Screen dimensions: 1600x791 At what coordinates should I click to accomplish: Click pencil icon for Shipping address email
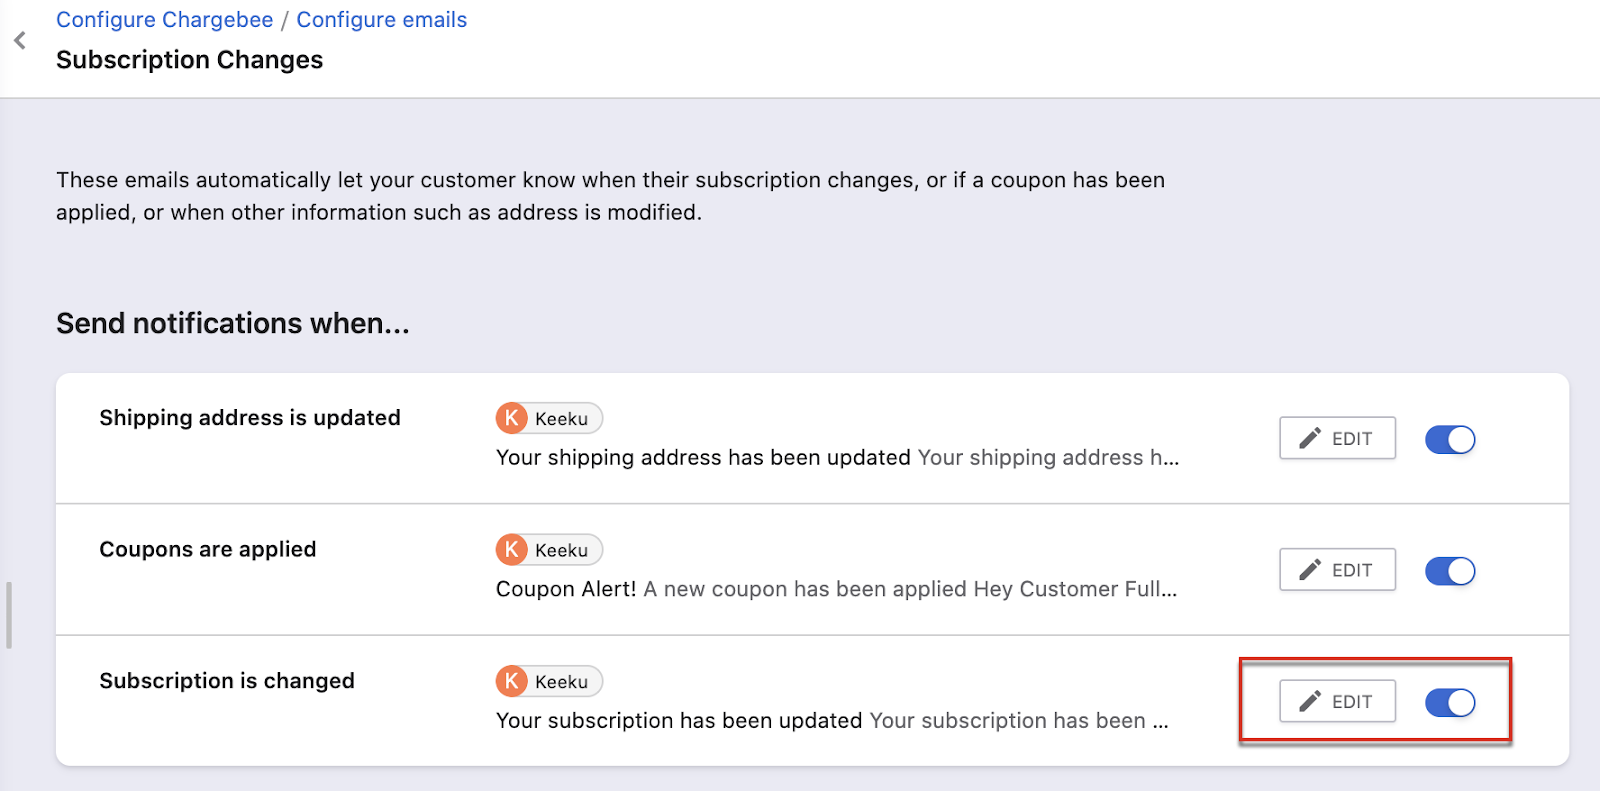pos(1310,438)
